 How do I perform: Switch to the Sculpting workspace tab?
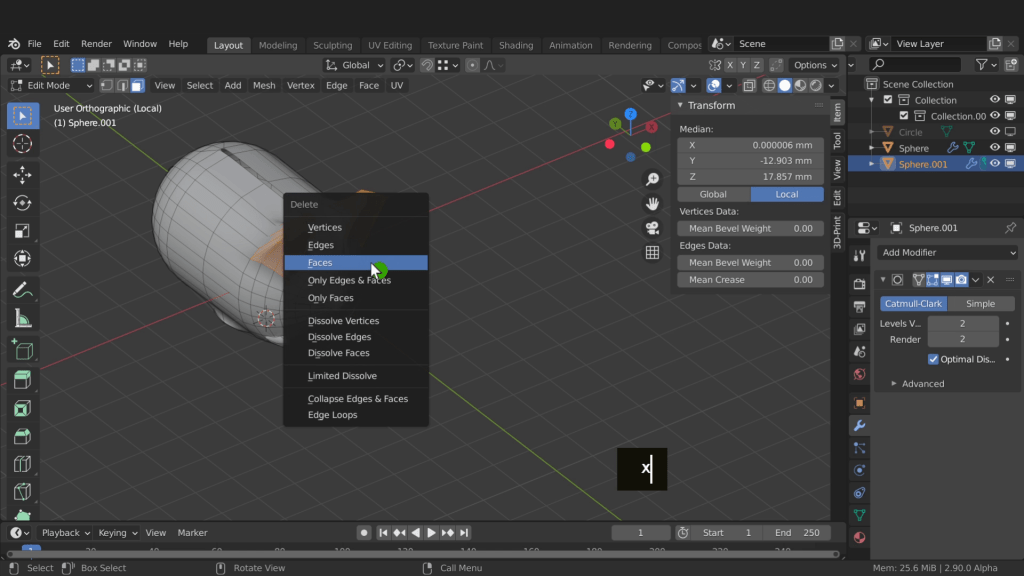[332, 45]
